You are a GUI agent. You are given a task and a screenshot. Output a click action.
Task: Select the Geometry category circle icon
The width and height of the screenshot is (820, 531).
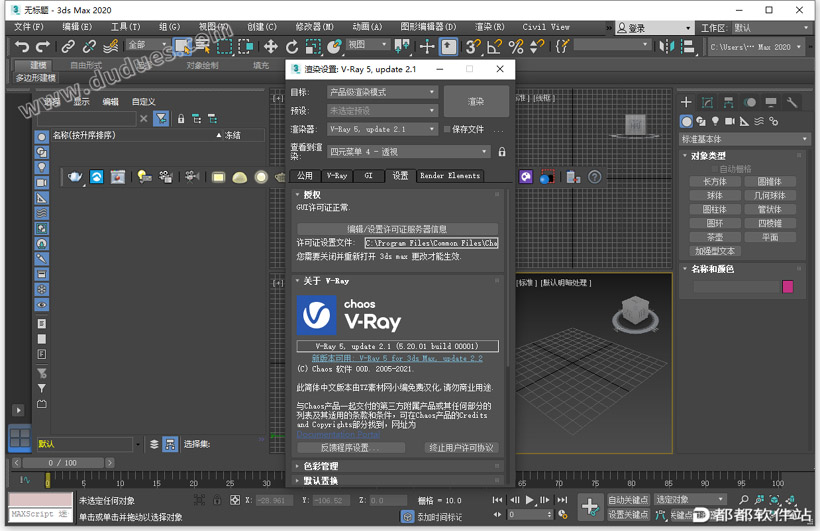pos(686,121)
